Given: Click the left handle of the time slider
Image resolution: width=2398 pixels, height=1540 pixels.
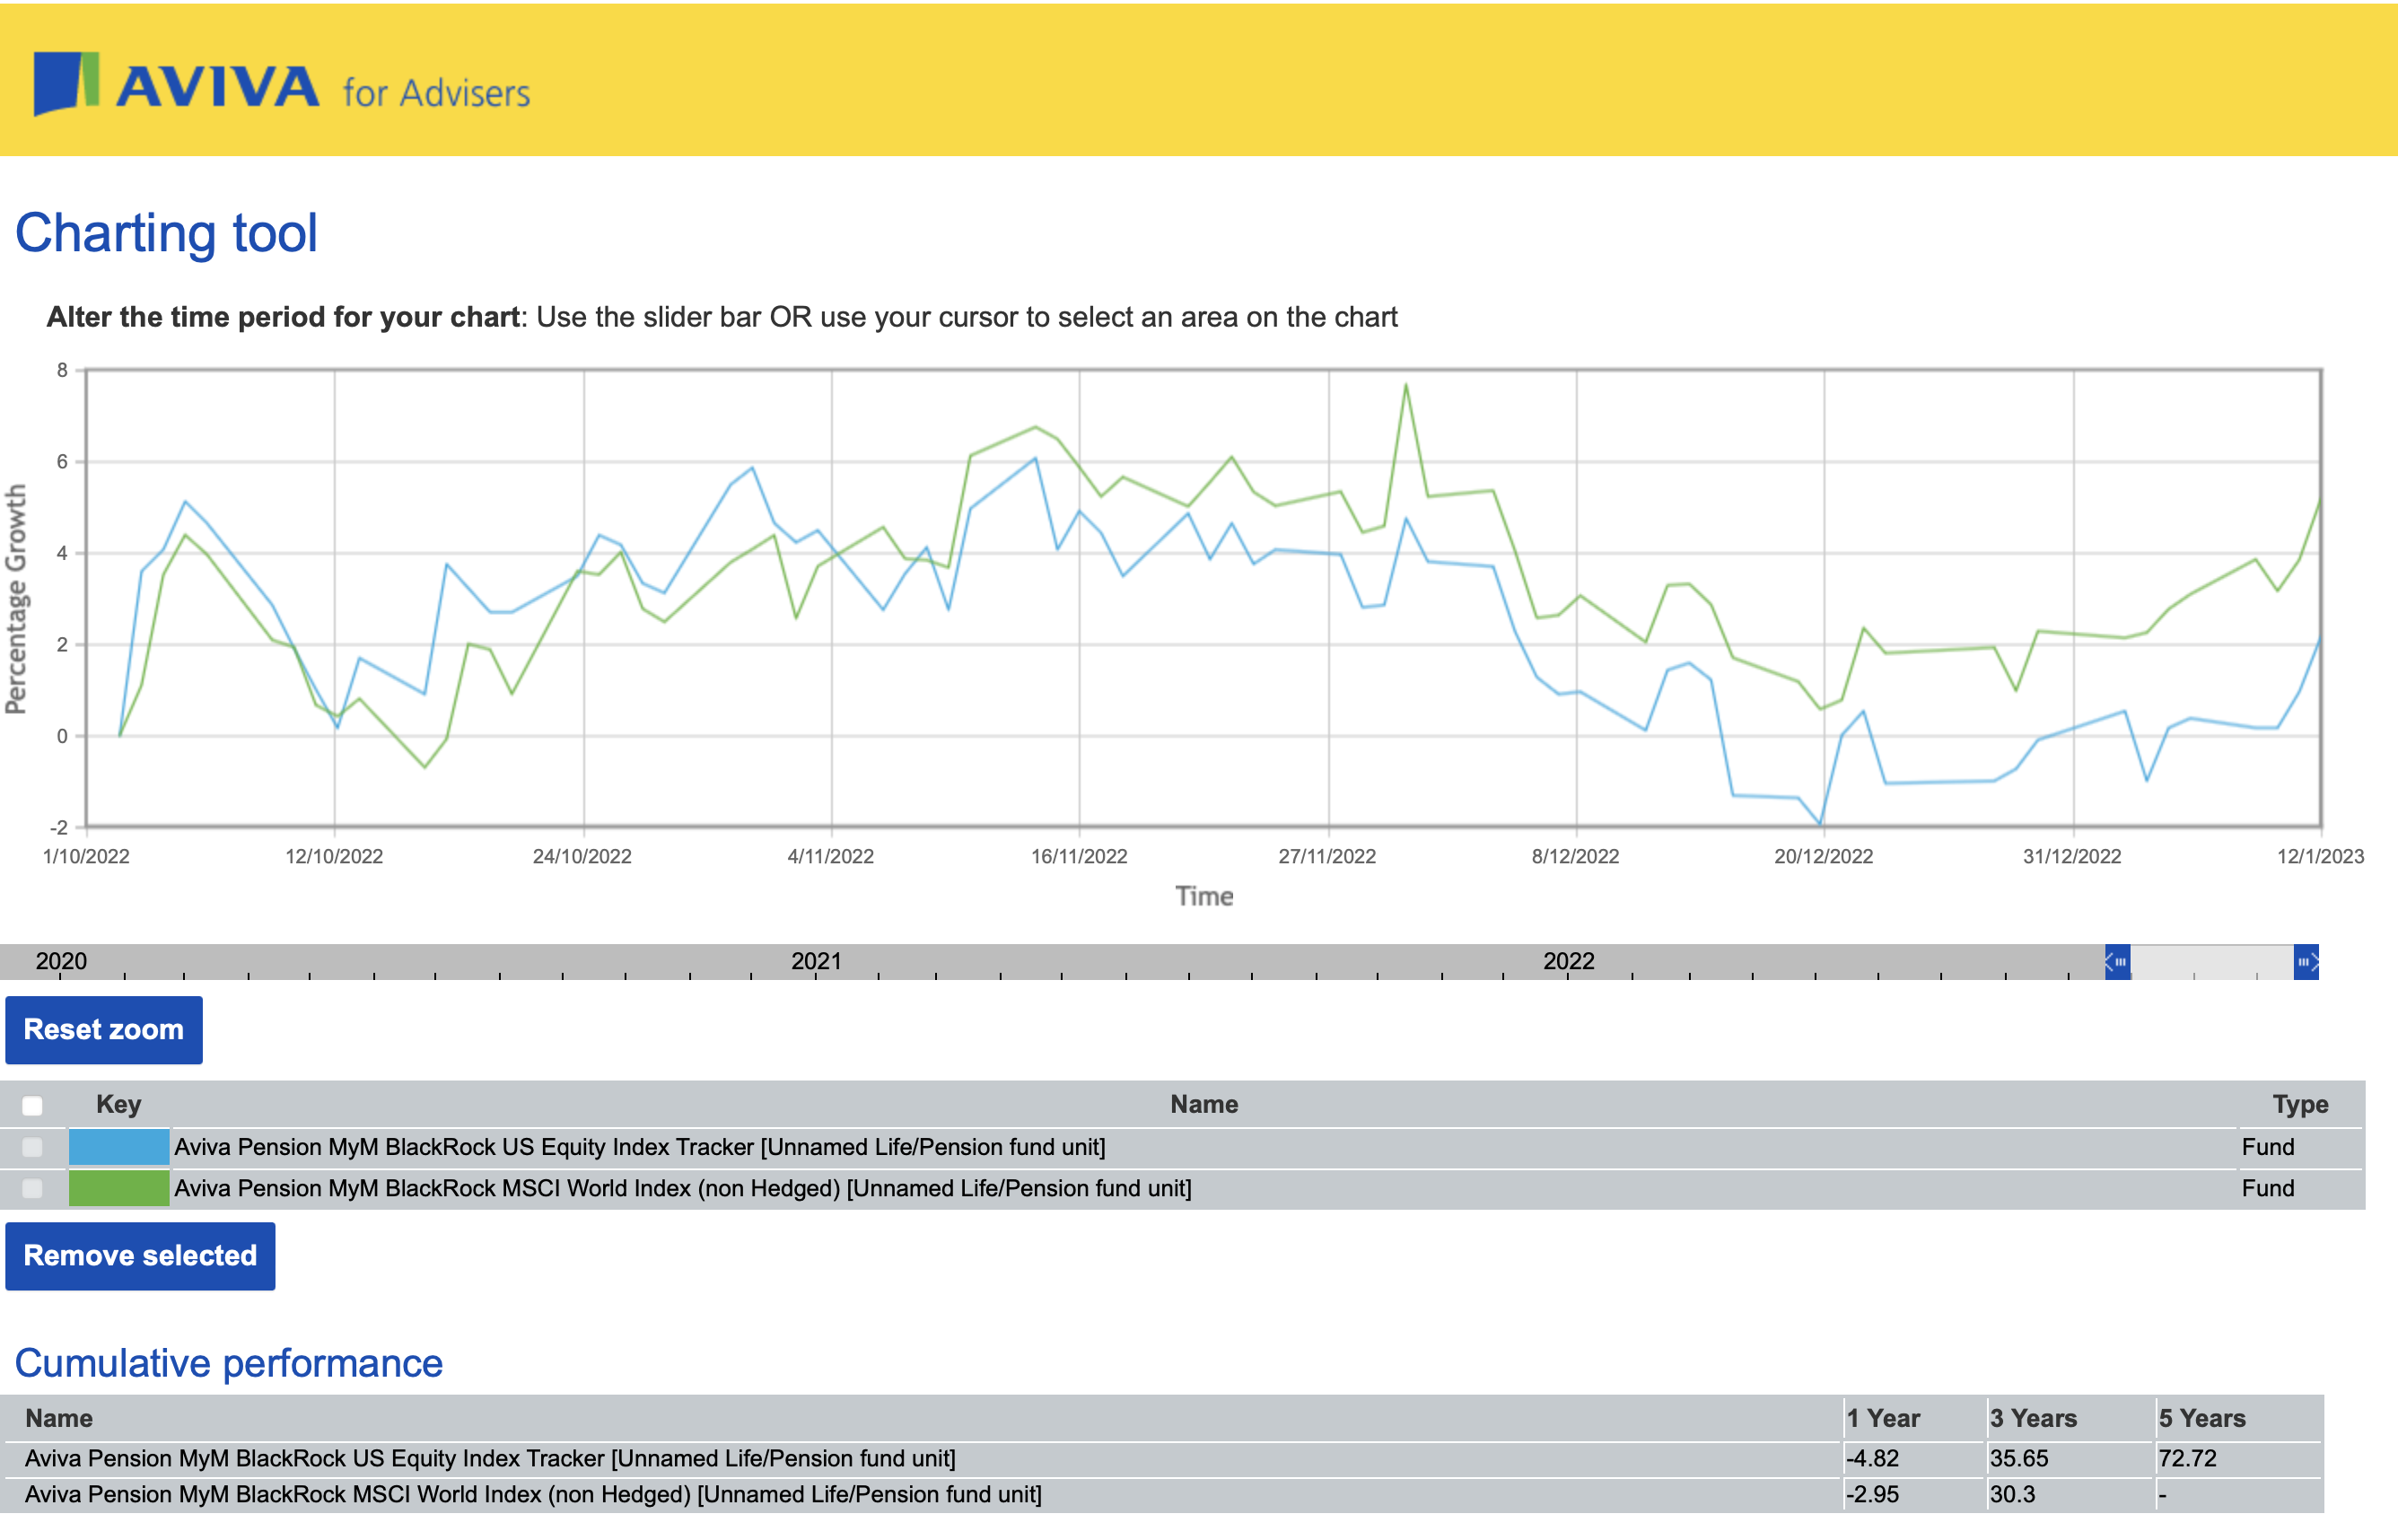Looking at the screenshot, I should pos(2117,962).
